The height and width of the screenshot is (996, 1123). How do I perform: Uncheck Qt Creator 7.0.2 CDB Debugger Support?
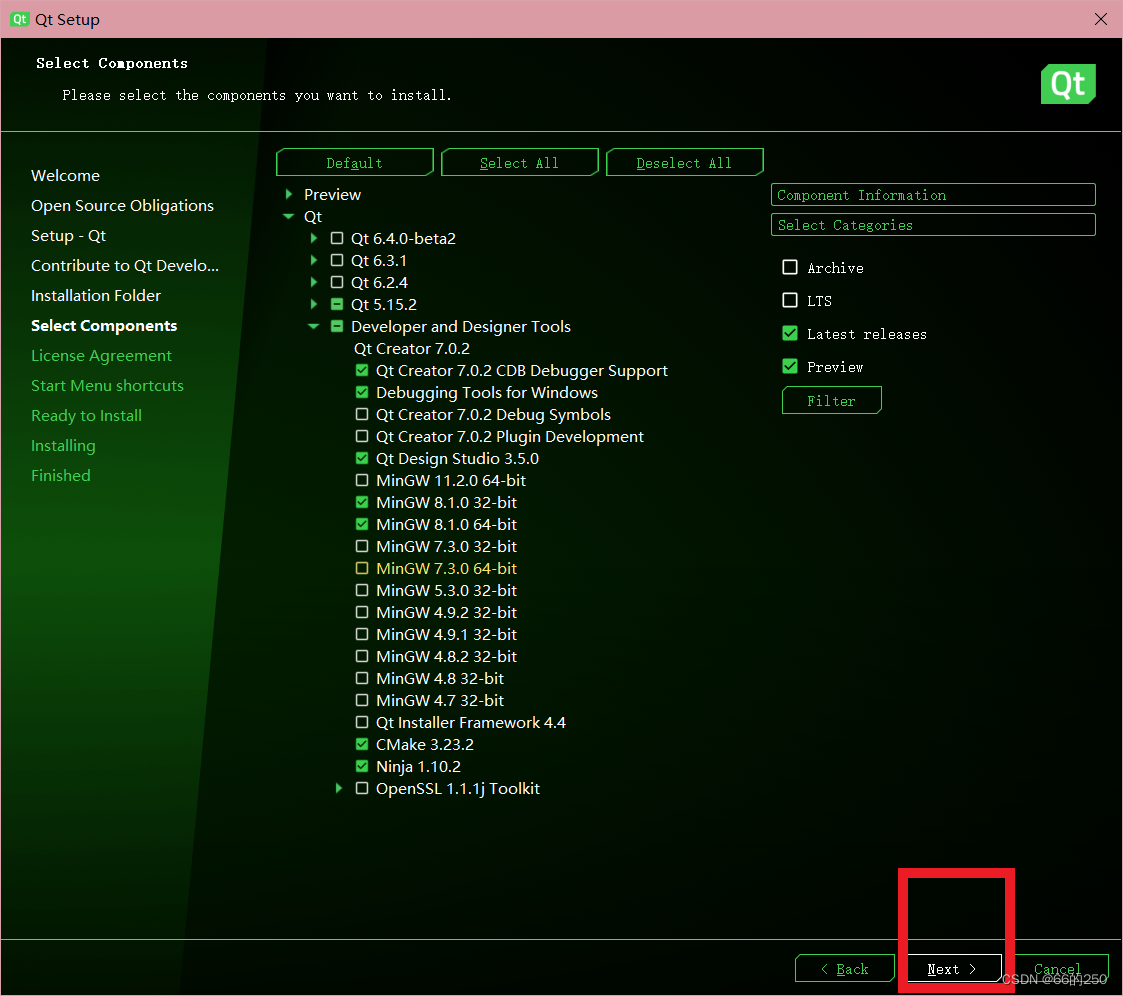tap(362, 370)
